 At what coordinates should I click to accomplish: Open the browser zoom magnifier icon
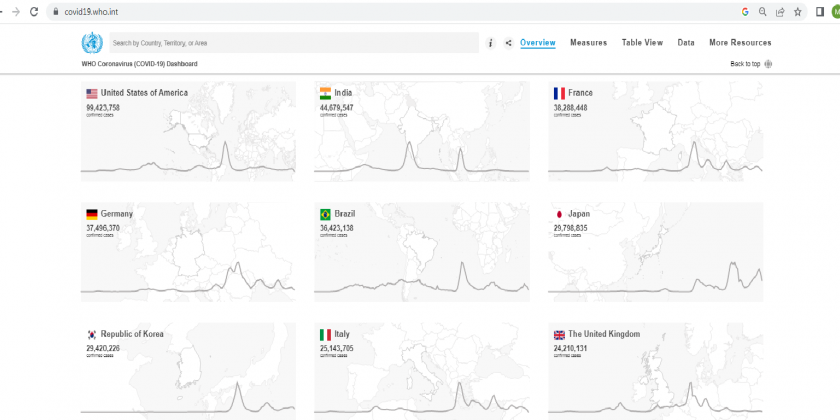762,12
